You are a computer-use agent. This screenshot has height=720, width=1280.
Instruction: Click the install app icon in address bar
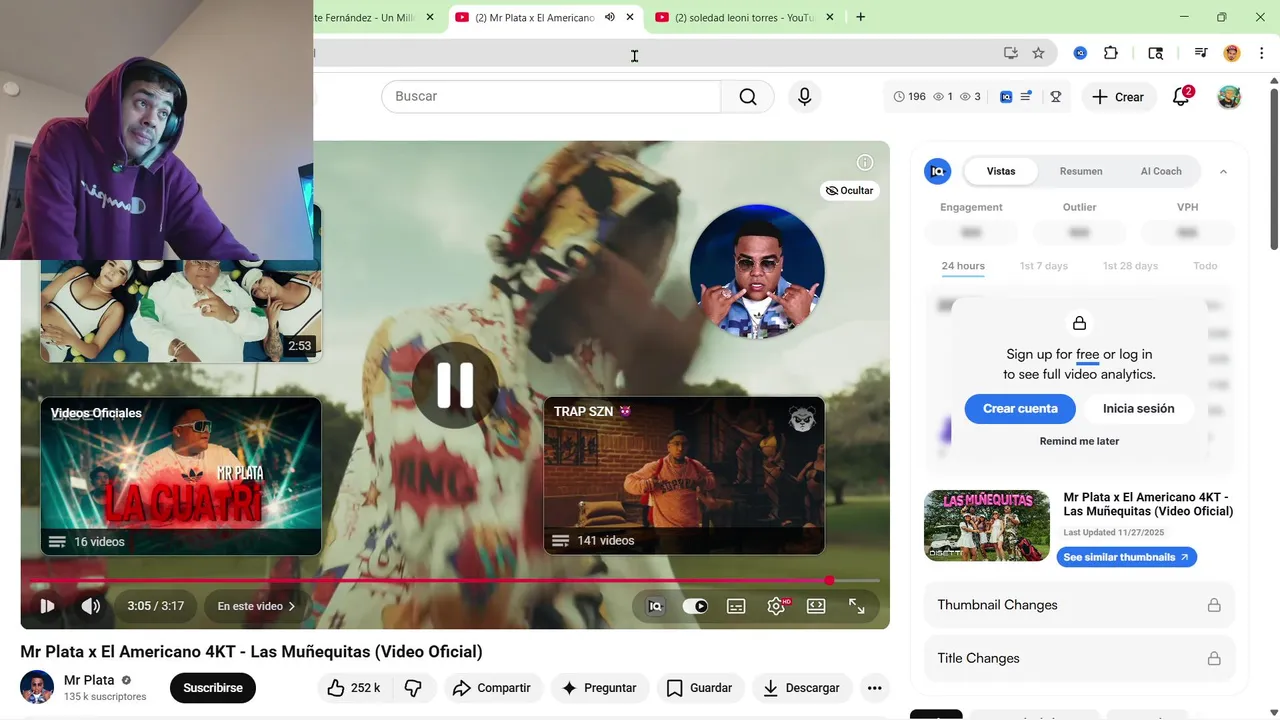1011,54
